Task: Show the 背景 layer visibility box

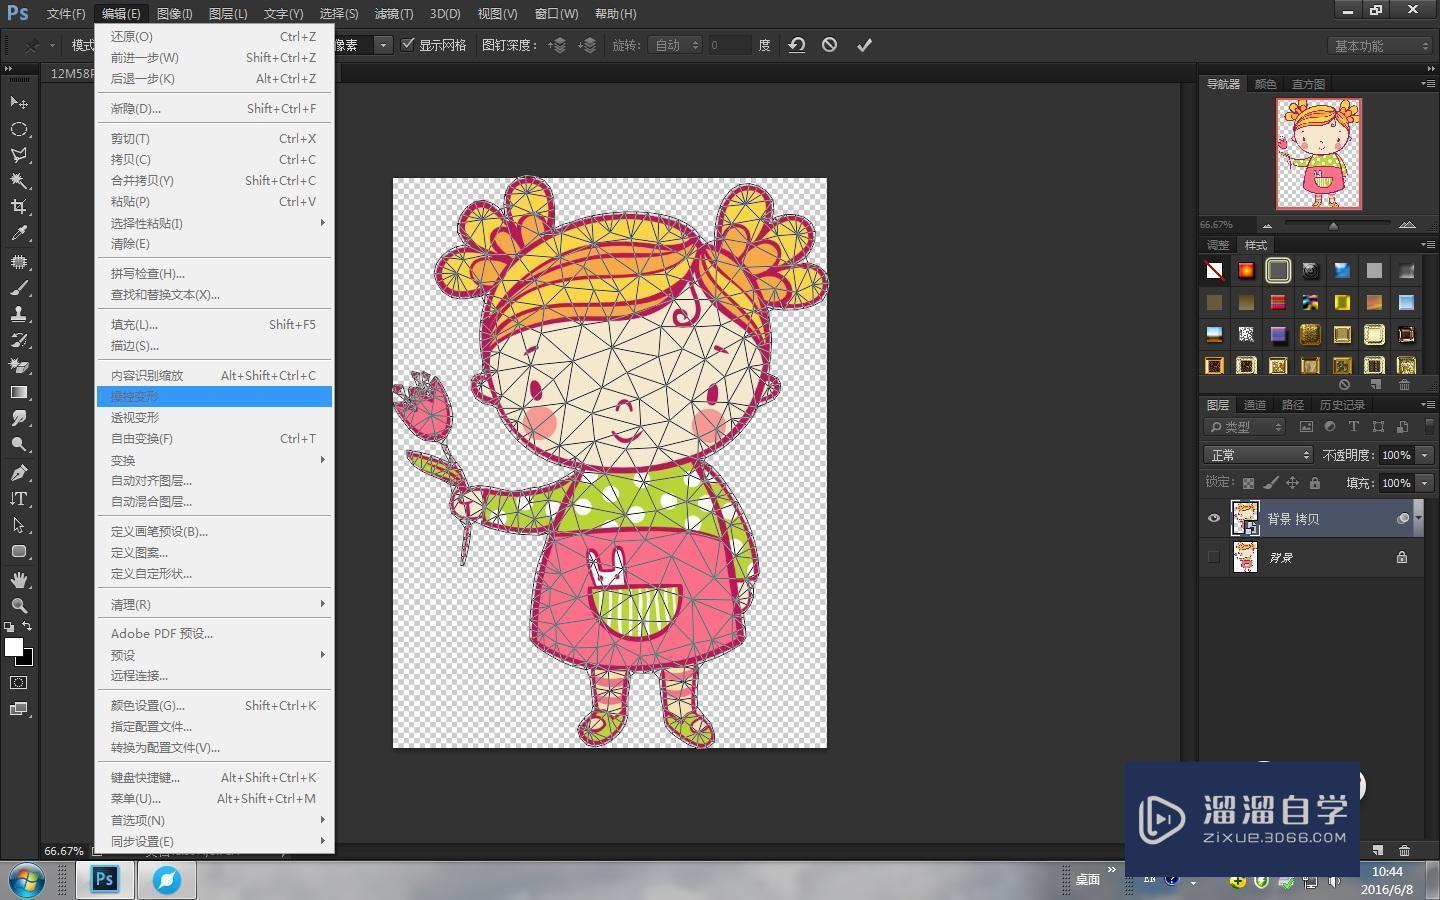Action: pos(1214,557)
